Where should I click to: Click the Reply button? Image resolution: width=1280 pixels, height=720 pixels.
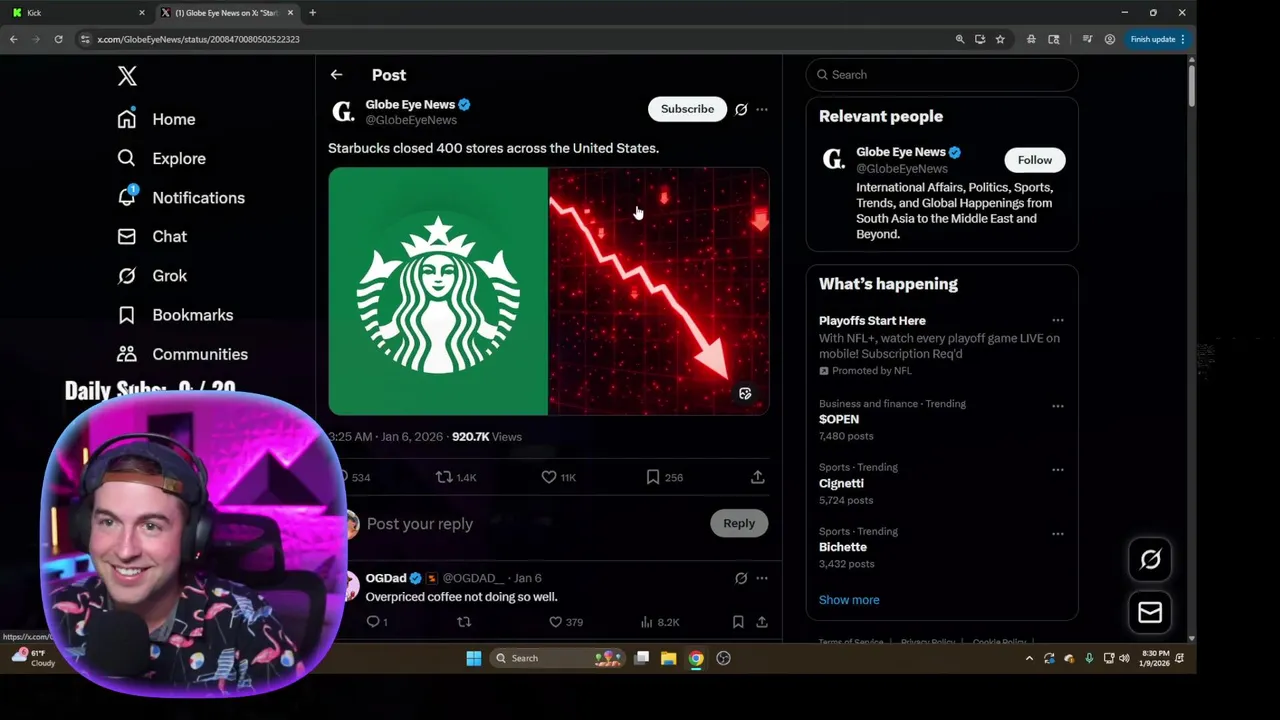(x=739, y=523)
